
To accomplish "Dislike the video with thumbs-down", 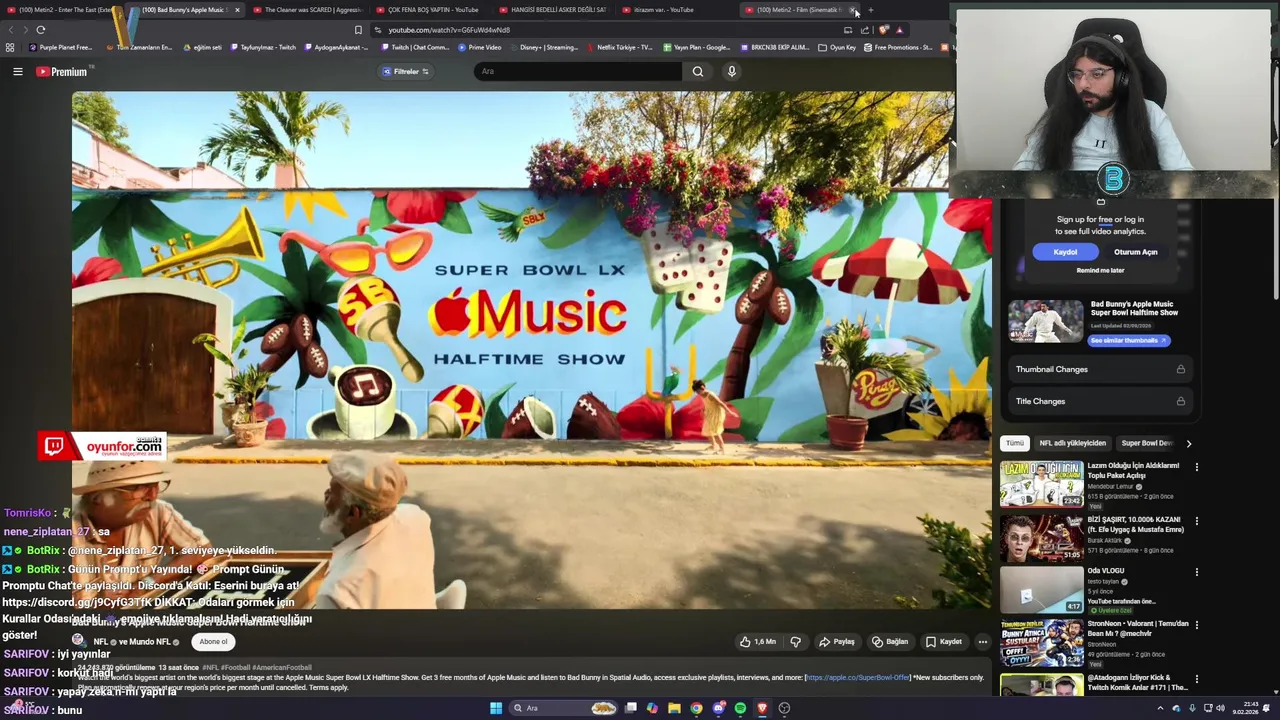I will click(x=795, y=642).
